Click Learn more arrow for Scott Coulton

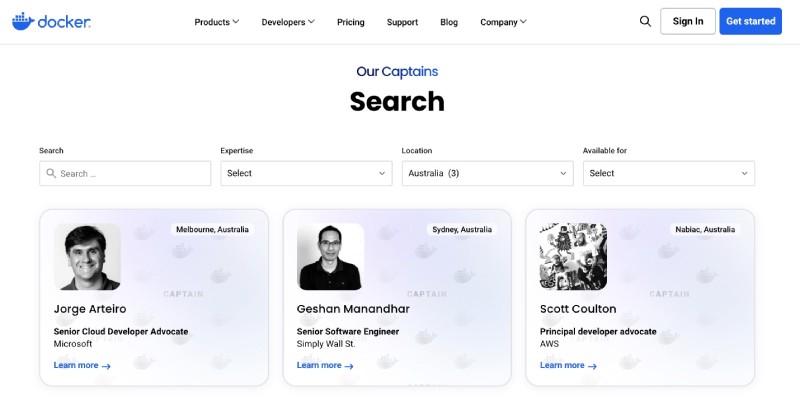(592, 366)
